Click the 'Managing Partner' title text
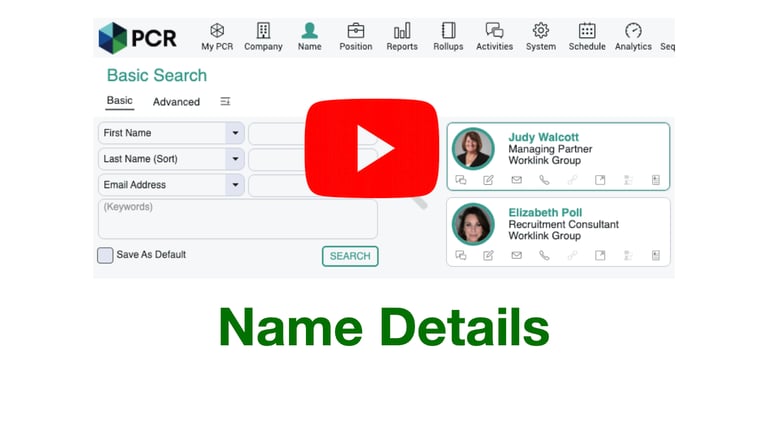The width and height of the screenshot is (768, 431). point(550,149)
